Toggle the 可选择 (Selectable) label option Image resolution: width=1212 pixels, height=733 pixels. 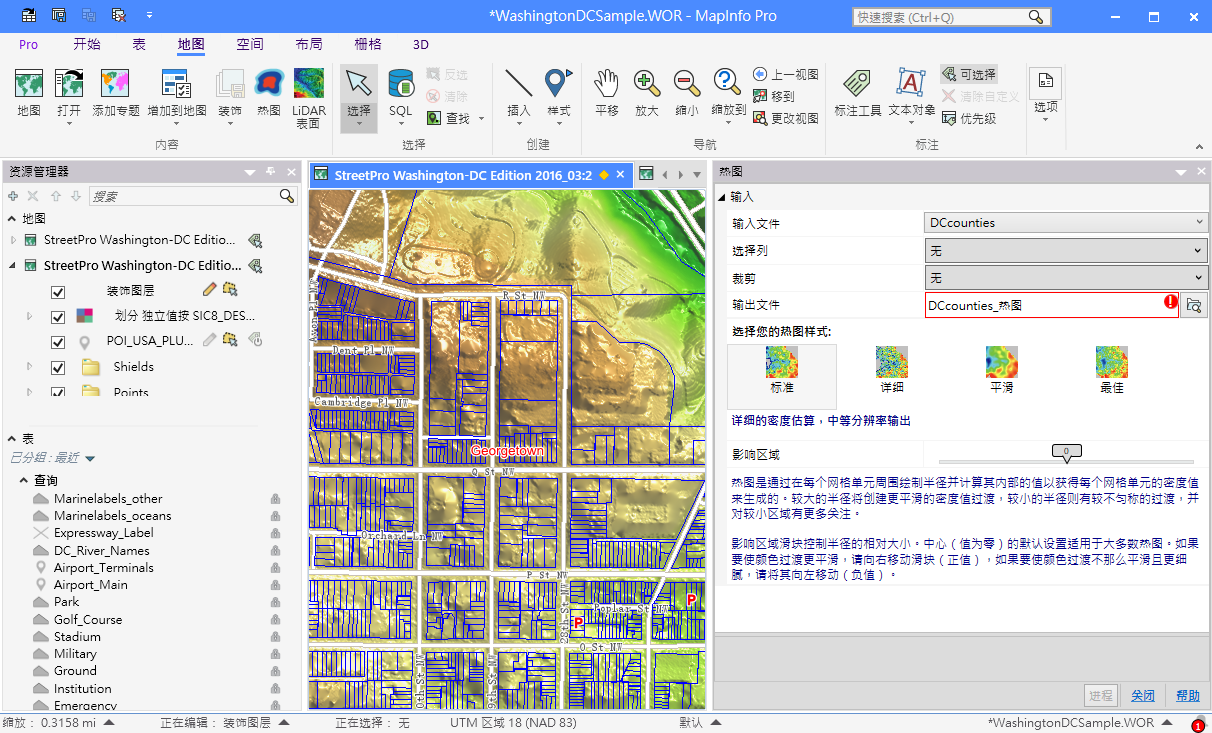click(968, 74)
